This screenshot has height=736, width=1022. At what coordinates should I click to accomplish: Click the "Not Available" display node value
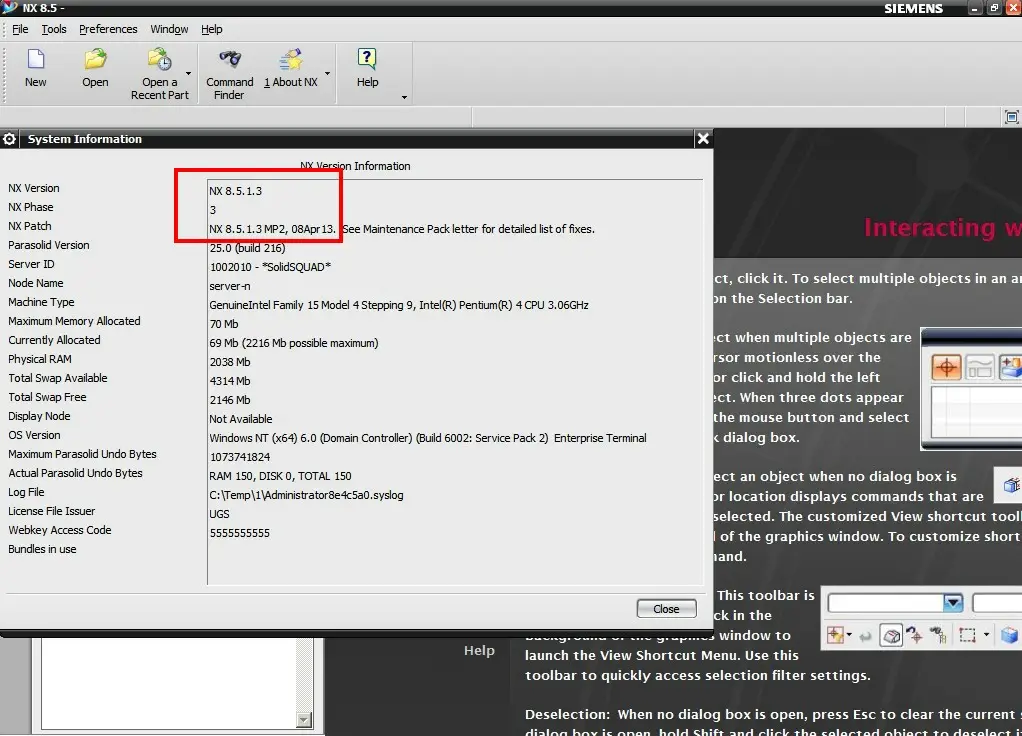(241, 419)
